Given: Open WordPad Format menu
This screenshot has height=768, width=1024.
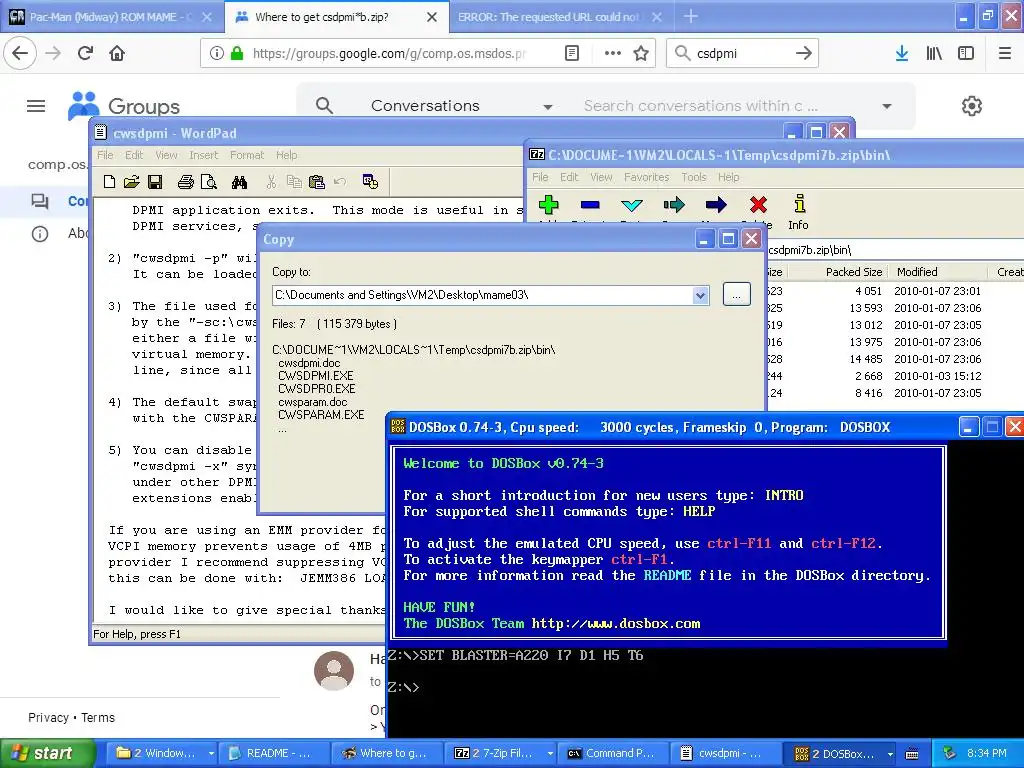Looking at the screenshot, I should (247, 155).
